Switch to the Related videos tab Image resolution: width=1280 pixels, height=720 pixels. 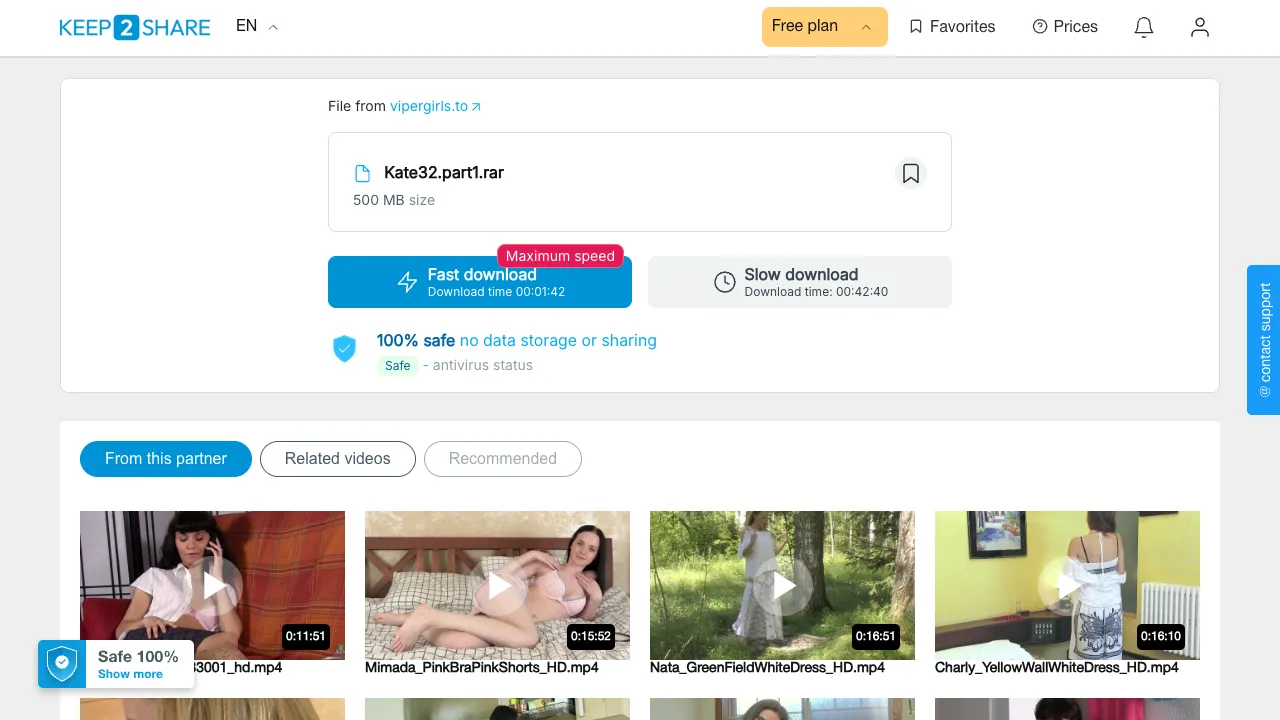tap(338, 458)
